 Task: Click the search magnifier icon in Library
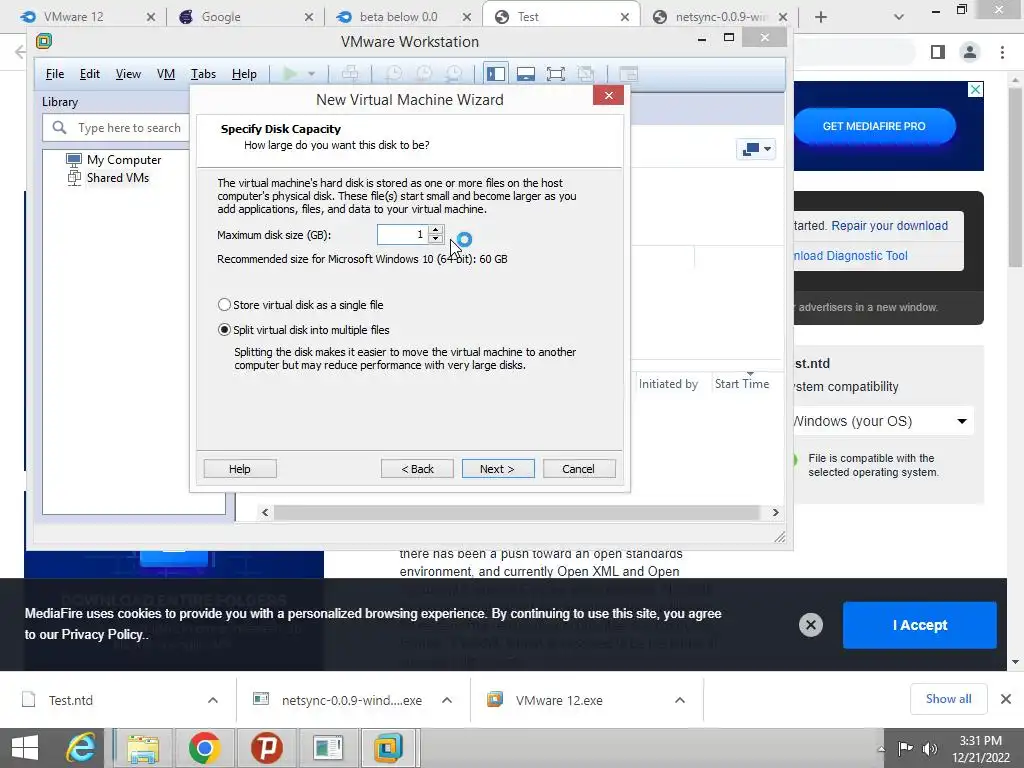tap(59, 127)
